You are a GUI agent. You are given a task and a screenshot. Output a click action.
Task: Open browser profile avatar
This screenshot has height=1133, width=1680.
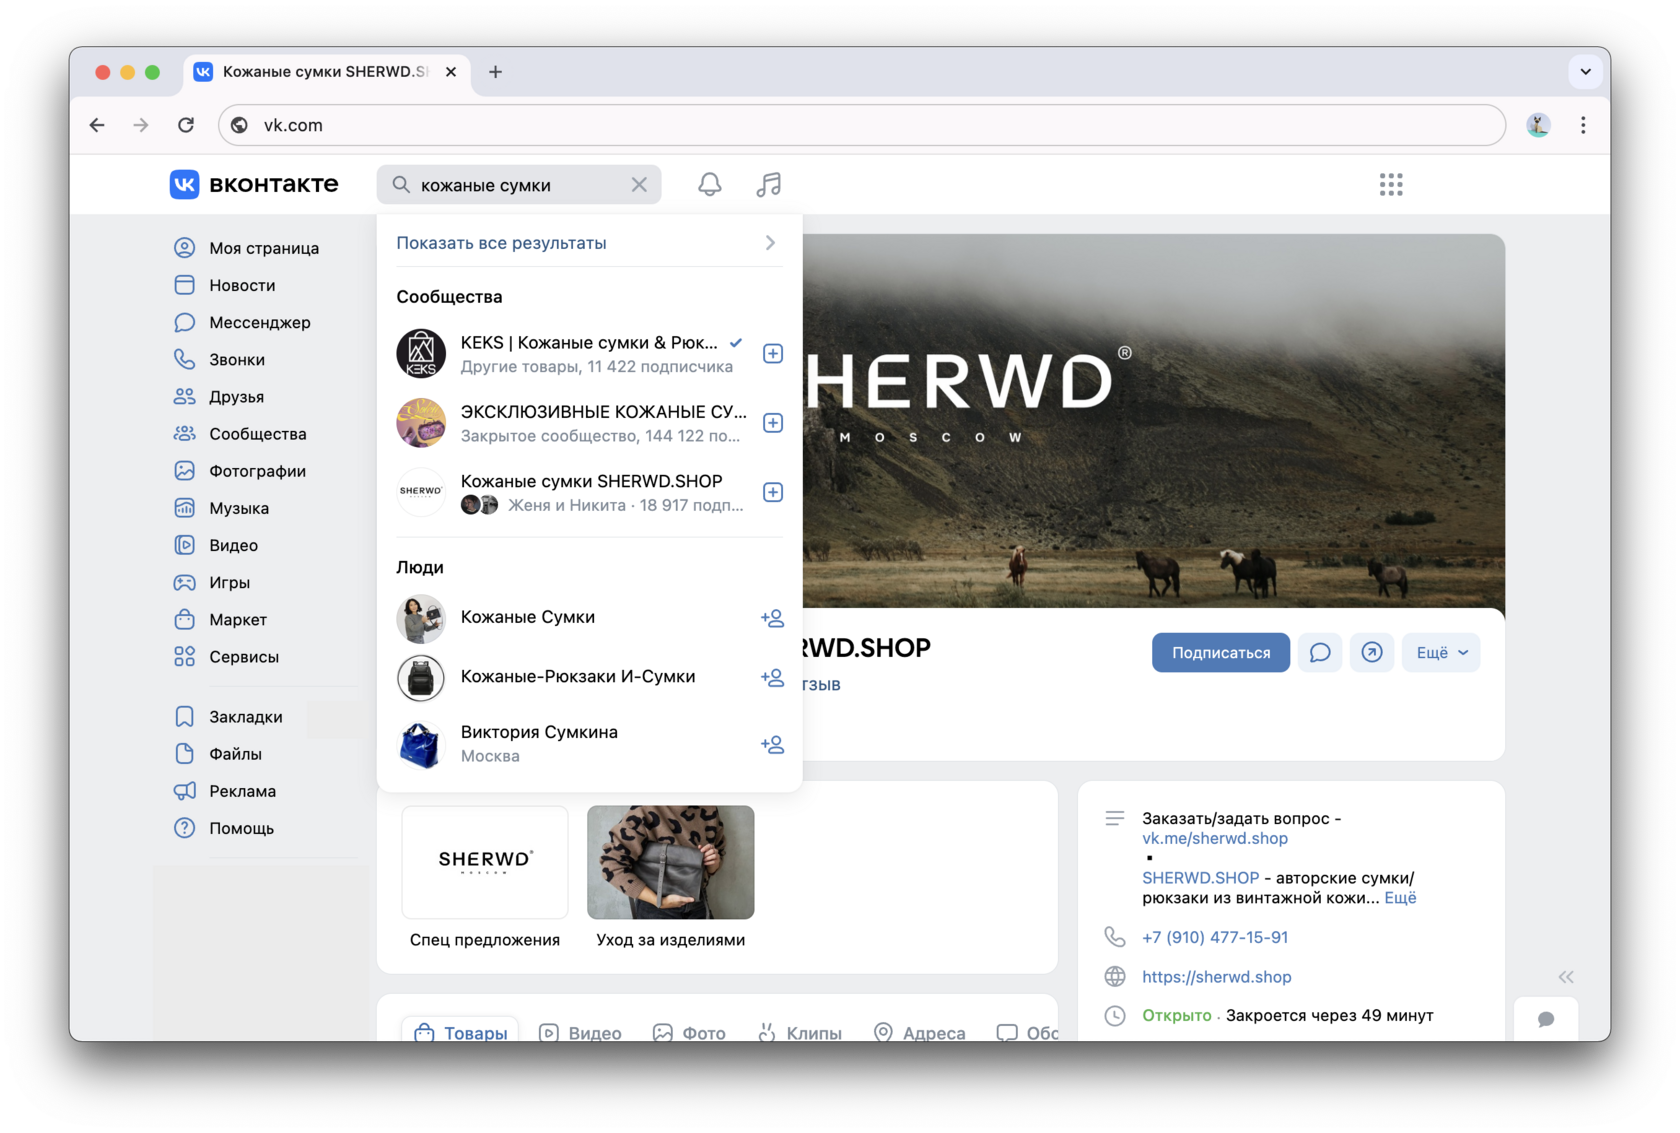point(1538,125)
